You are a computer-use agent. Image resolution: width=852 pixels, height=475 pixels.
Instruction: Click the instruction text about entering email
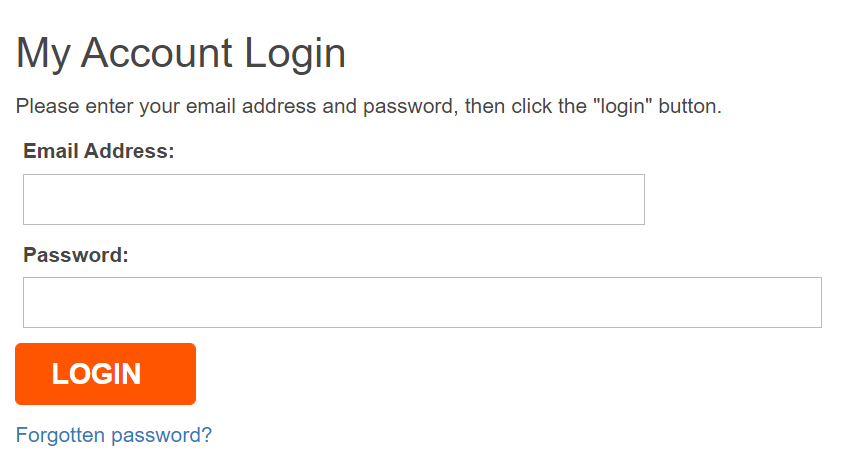click(368, 106)
